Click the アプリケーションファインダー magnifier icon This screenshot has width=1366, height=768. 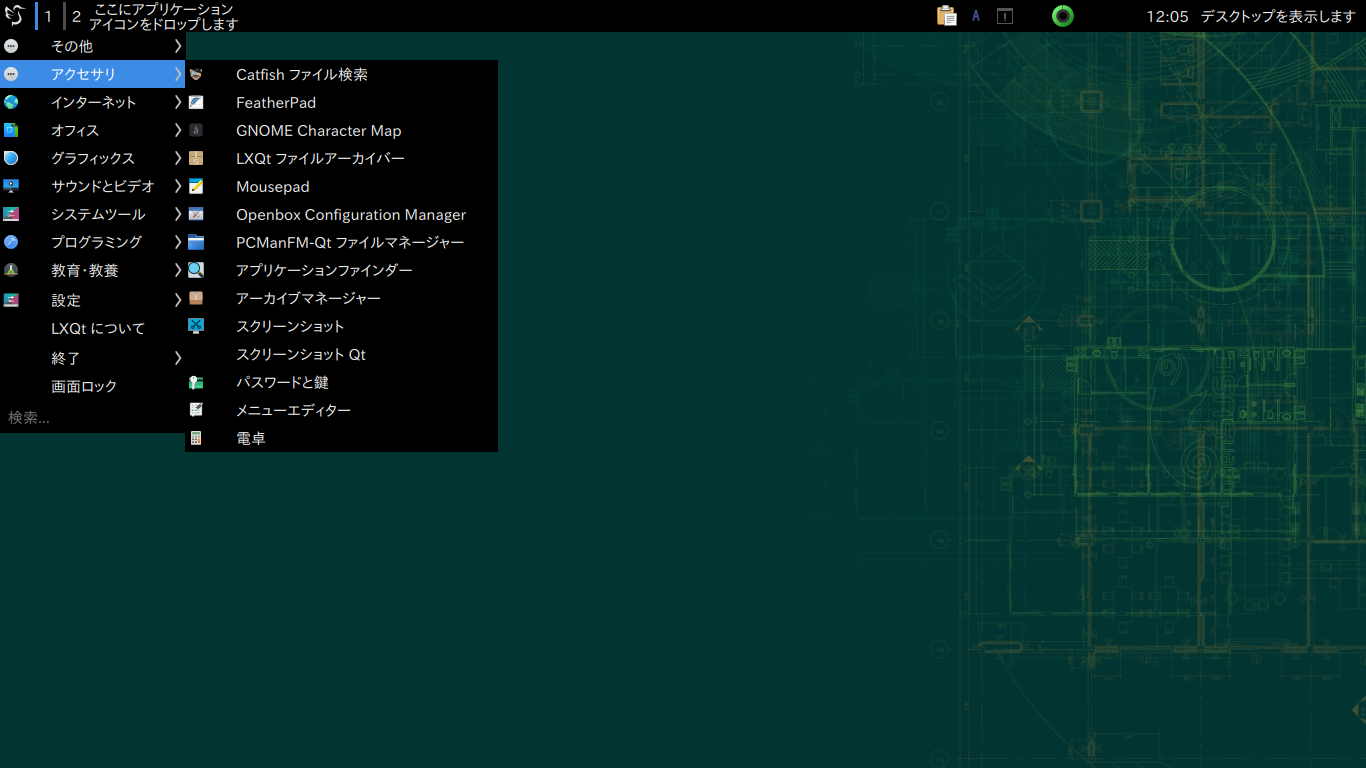point(196,270)
